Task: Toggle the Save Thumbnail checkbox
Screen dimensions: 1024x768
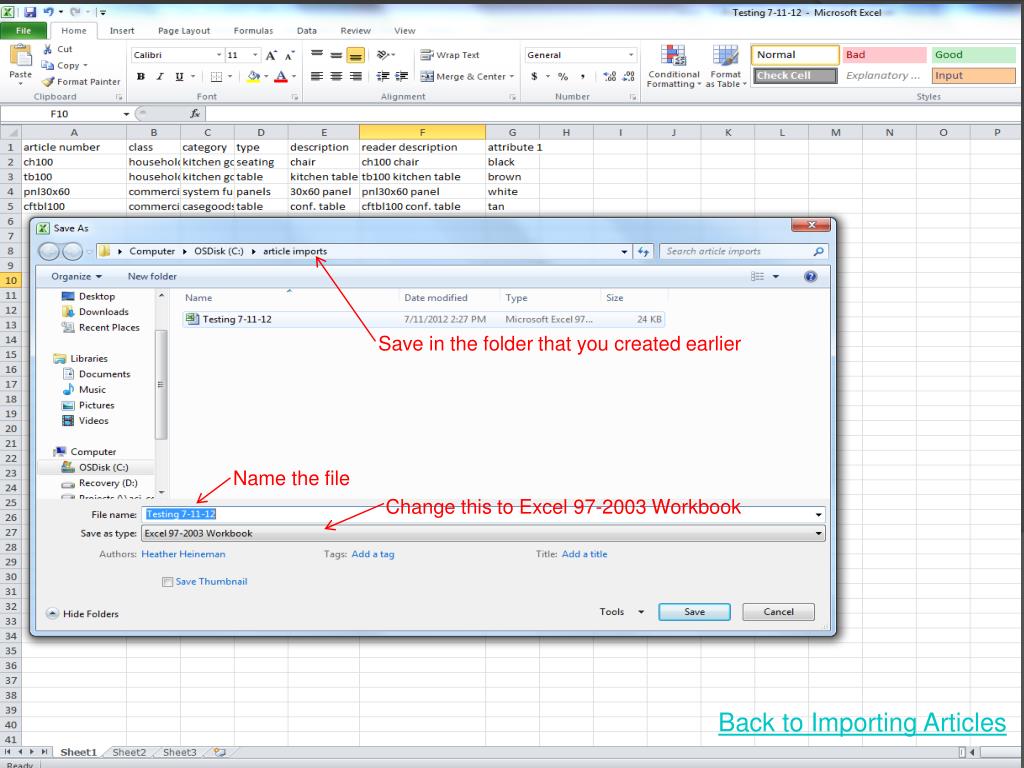Action: (168, 582)
